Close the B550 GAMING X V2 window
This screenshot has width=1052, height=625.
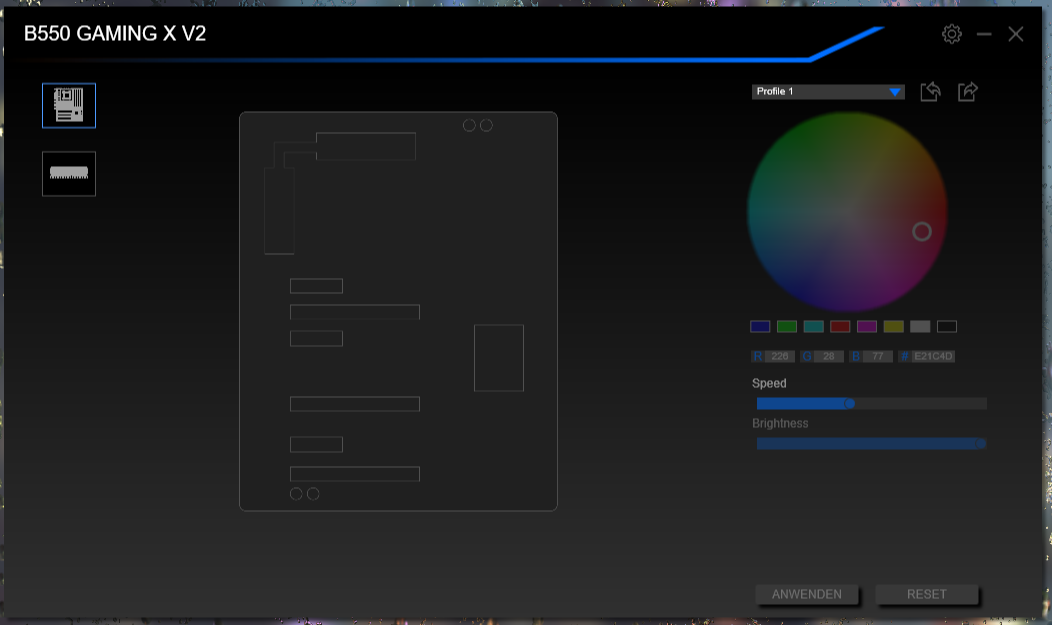point(1015,34)
